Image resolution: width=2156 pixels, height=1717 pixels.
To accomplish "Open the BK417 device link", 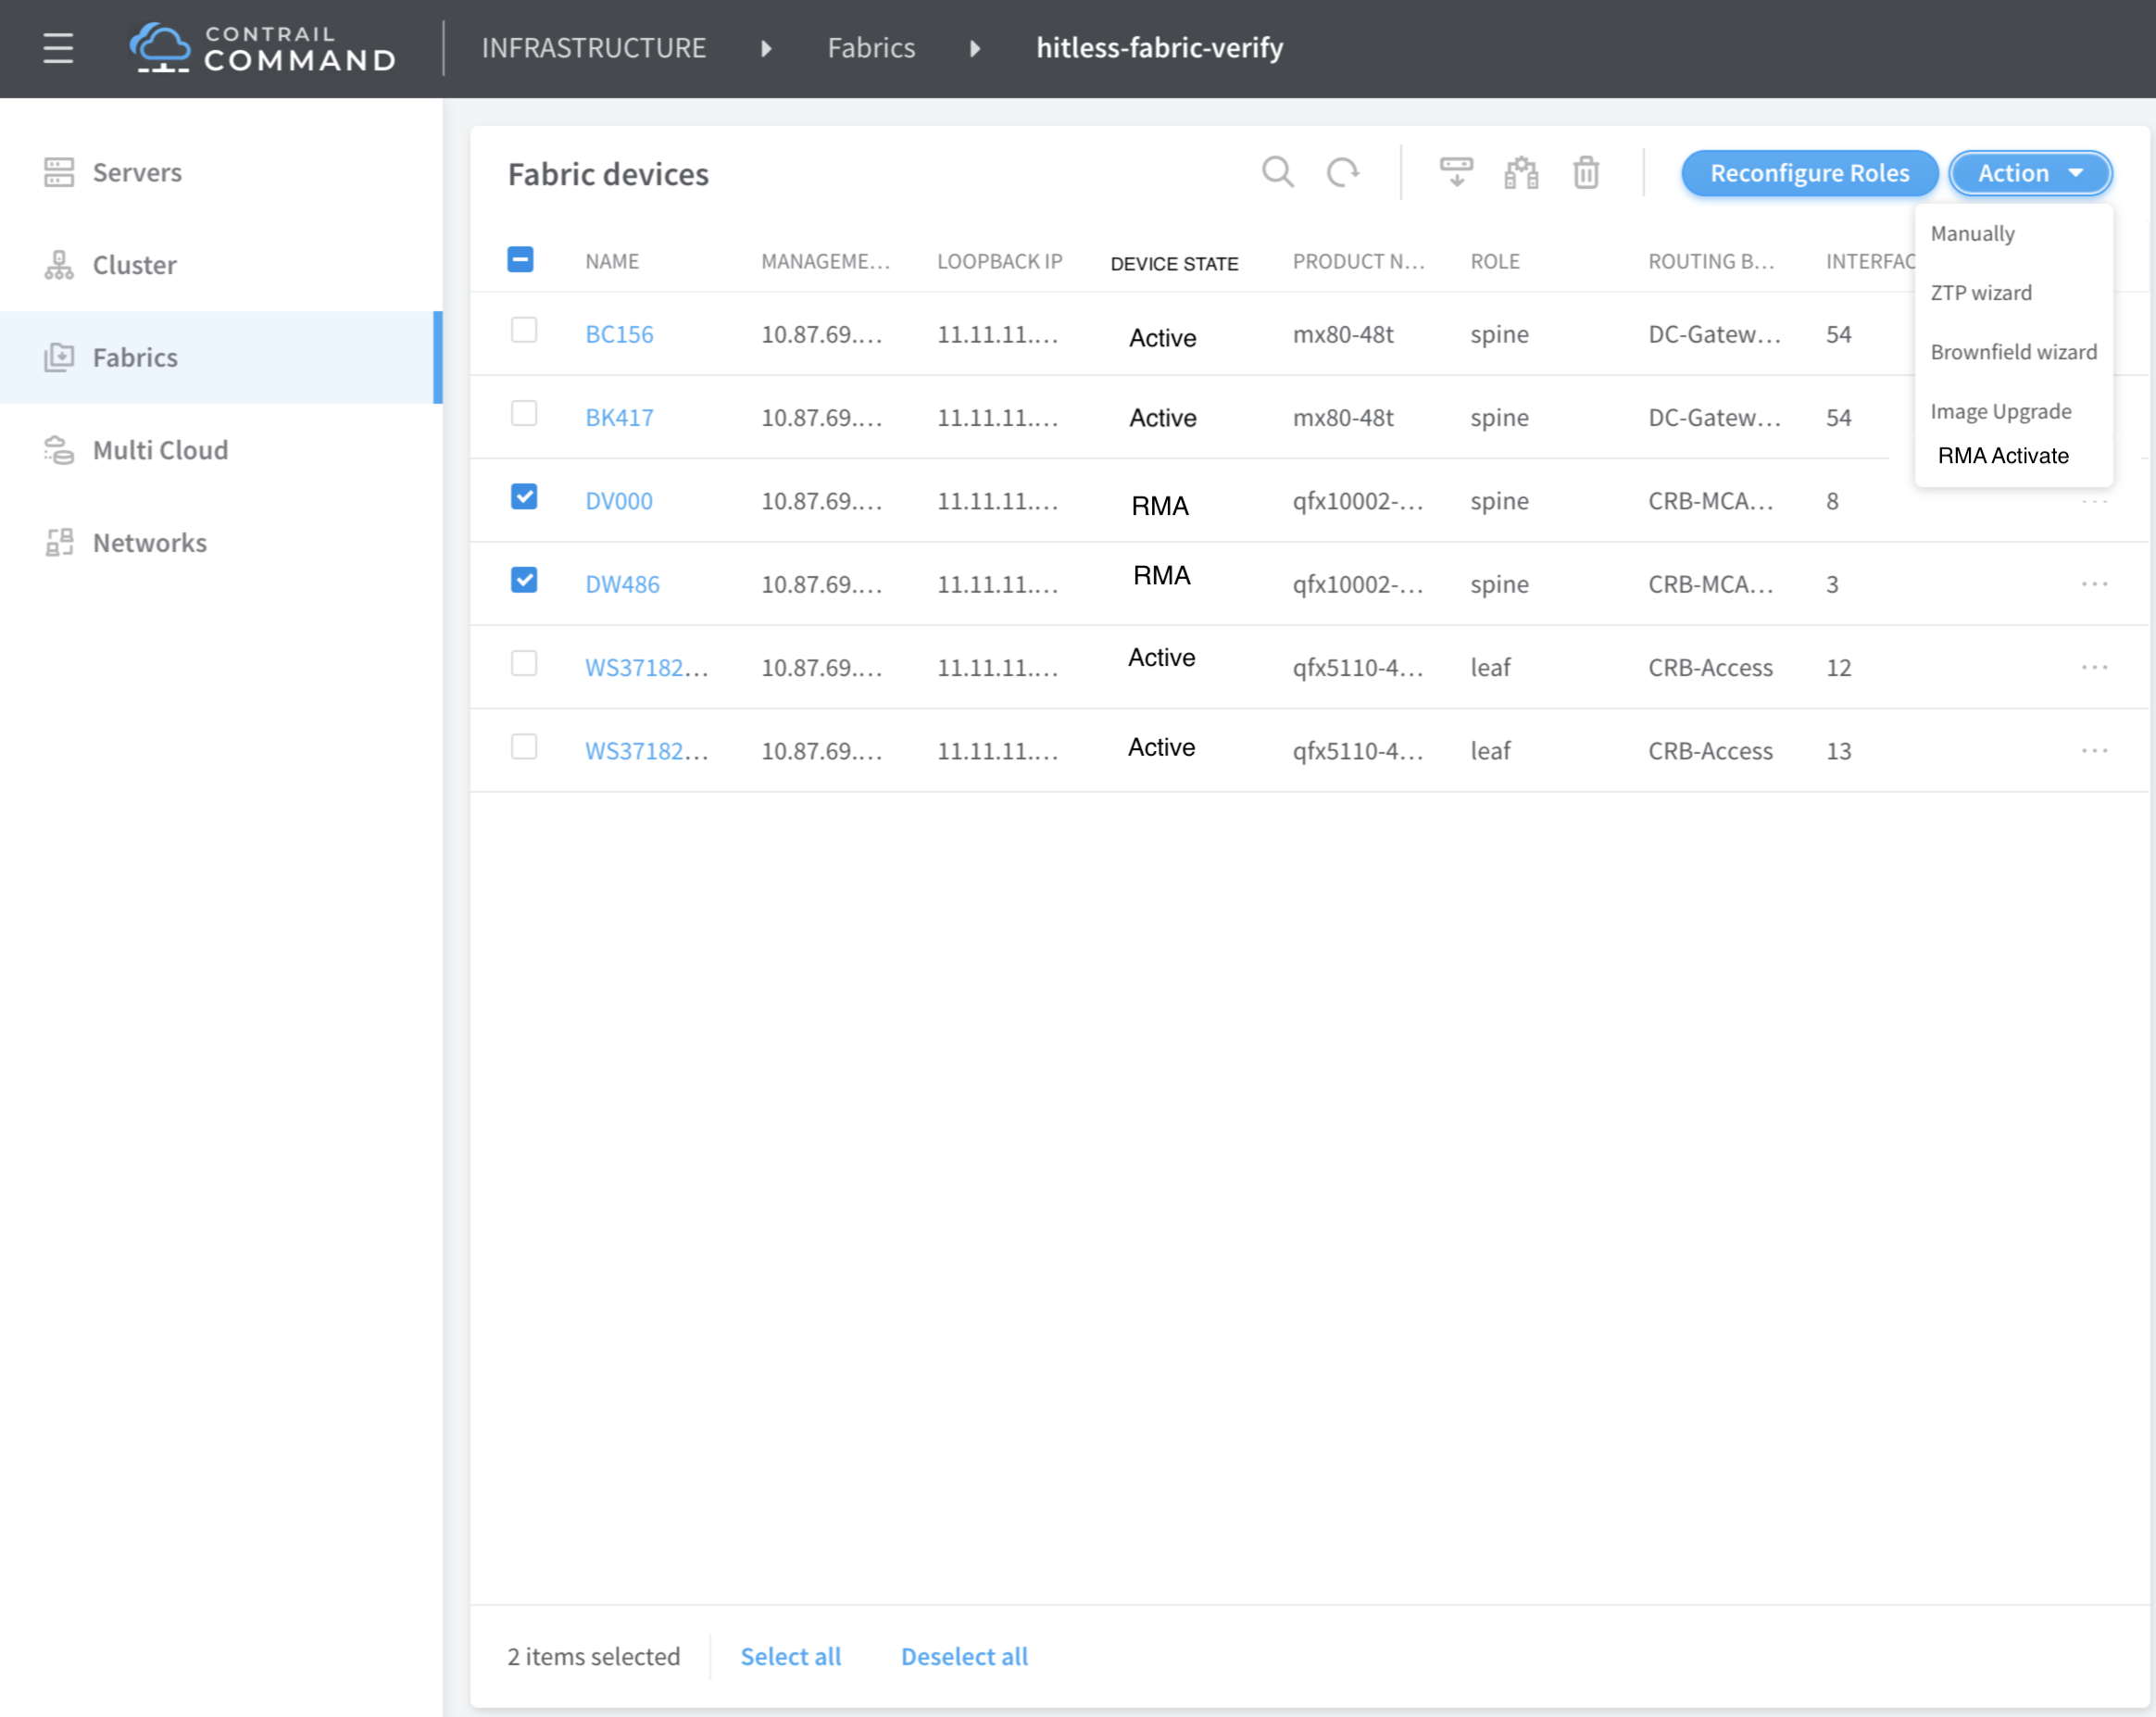I will (x=619, y=417).
